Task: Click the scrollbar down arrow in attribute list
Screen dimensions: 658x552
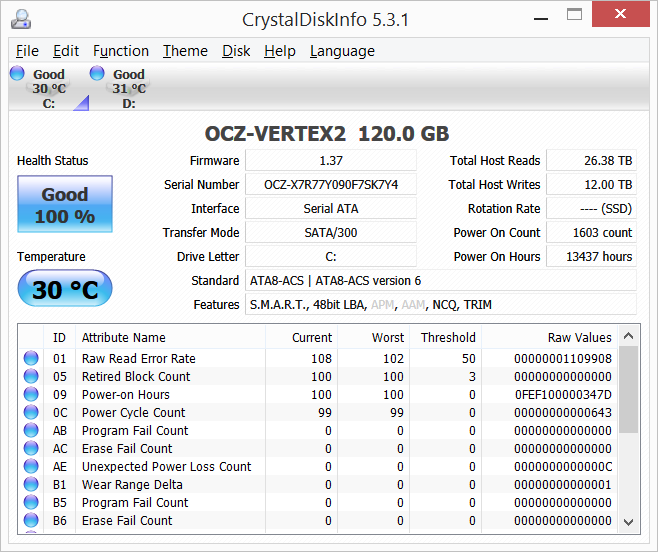Action: [629, 523]
